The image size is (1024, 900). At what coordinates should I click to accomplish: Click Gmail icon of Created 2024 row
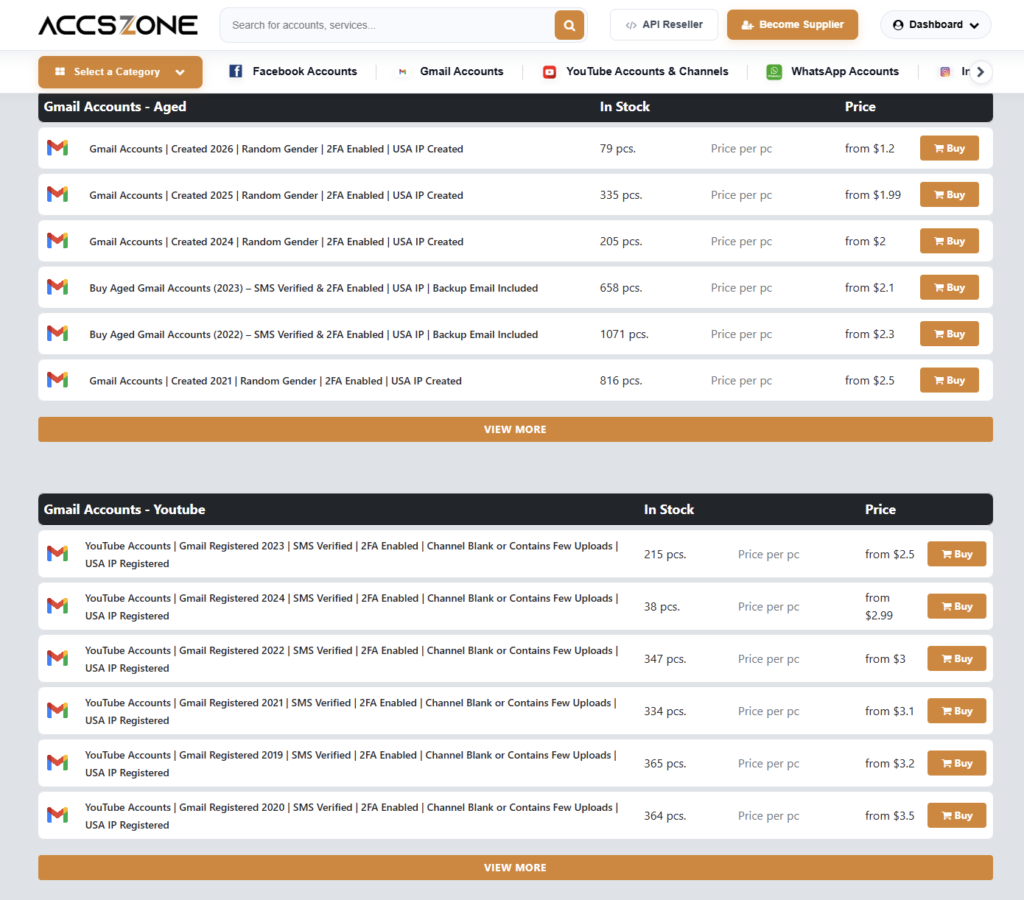click(x=57, y=241)
